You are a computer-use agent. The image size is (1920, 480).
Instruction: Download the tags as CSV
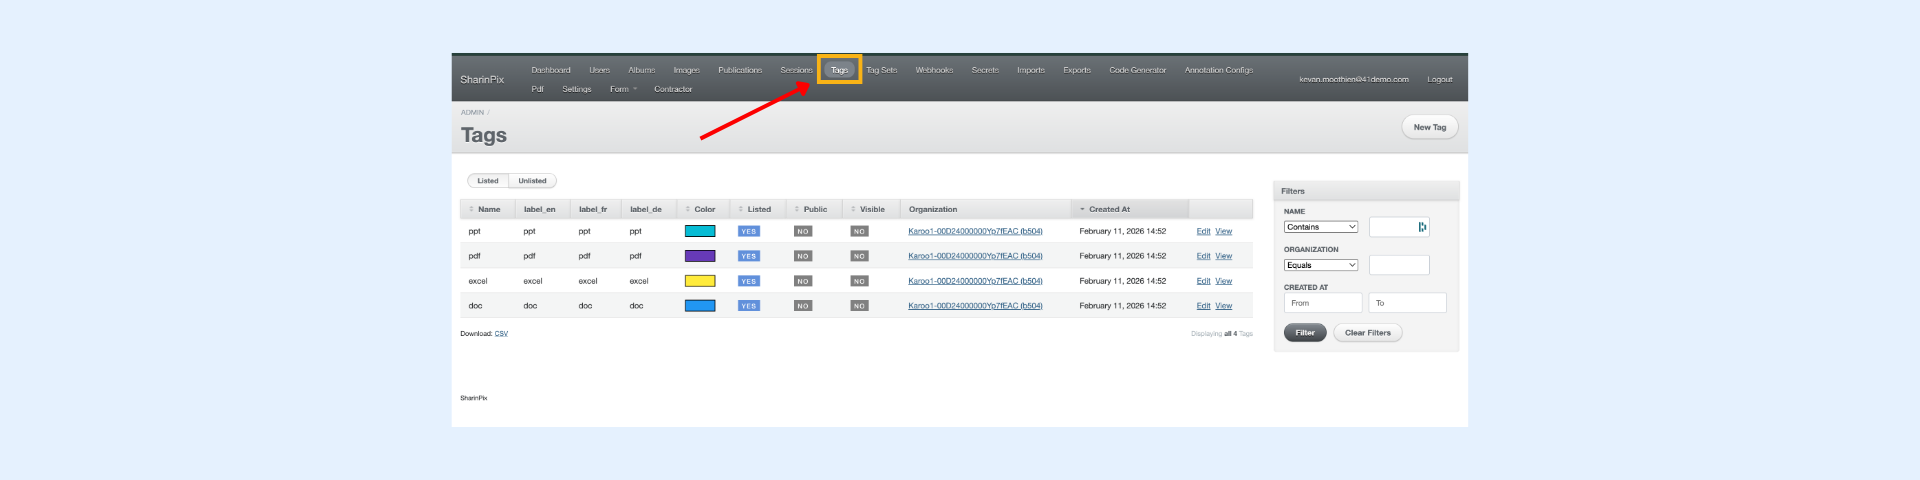[501, 334]
